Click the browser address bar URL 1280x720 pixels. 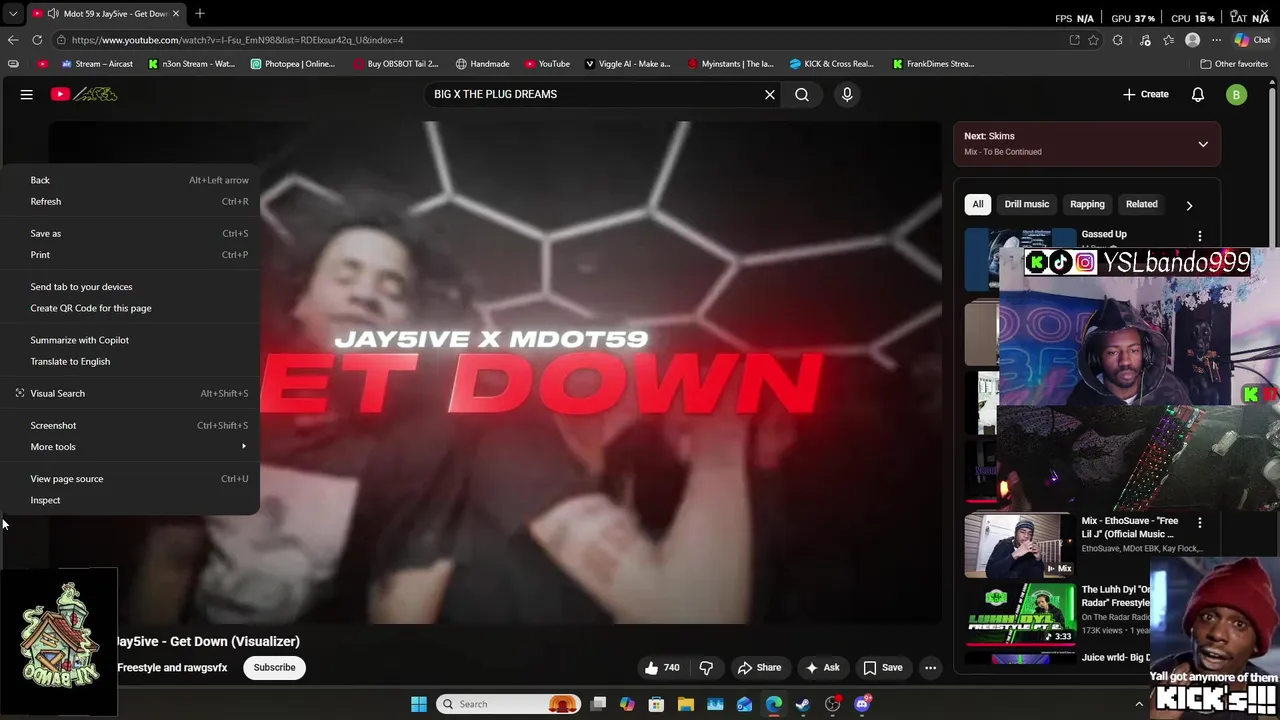(x=237, y=40)
